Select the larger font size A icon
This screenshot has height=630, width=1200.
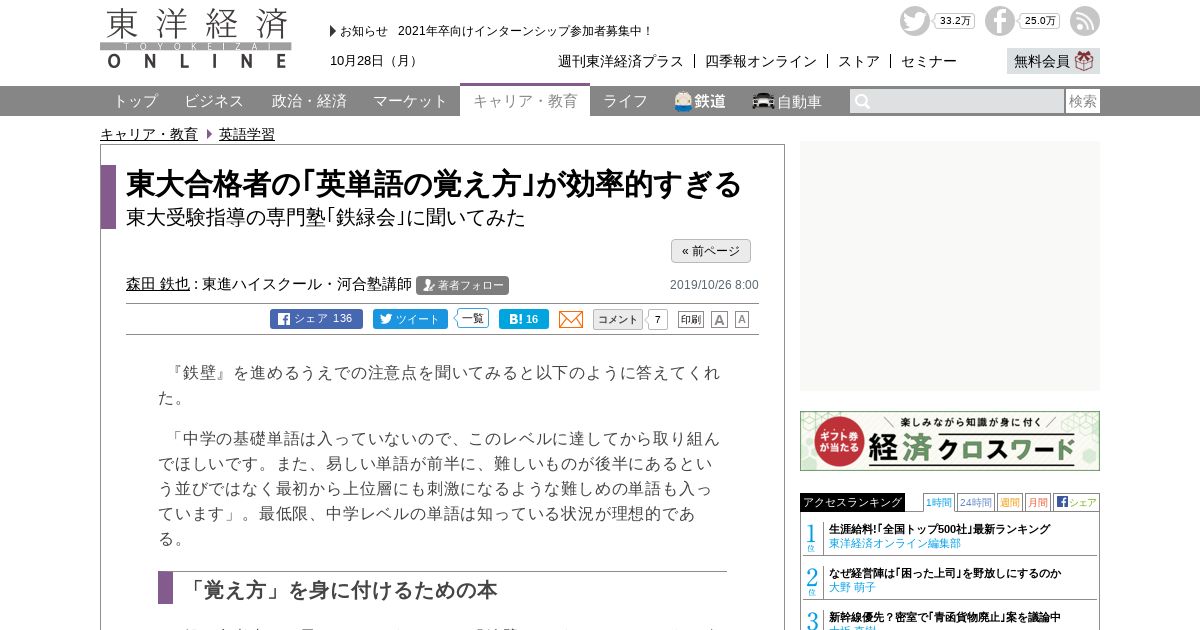click(719, 319)
